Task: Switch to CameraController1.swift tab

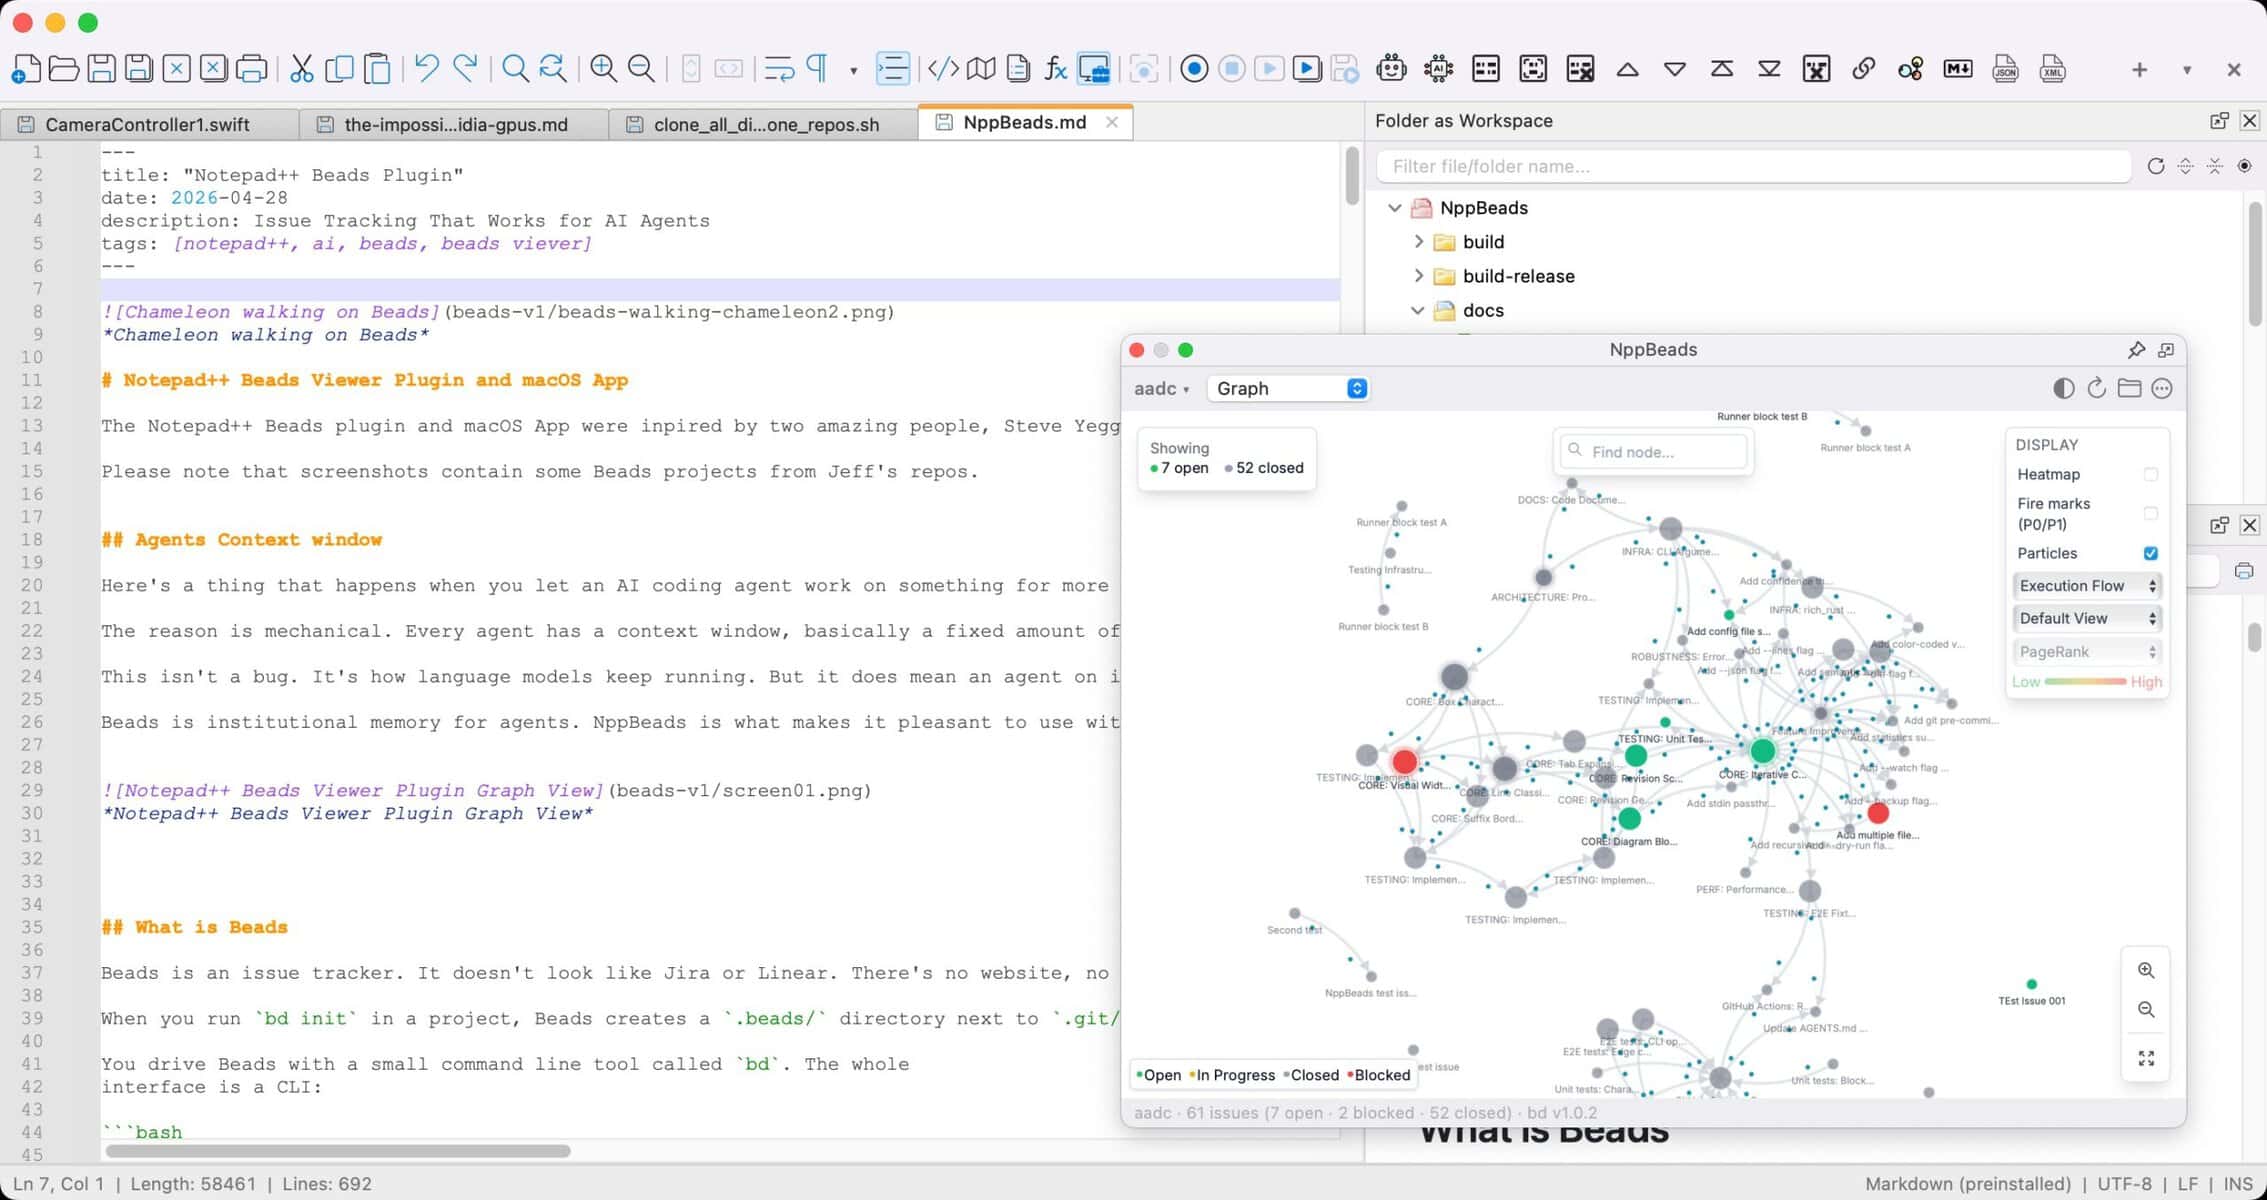Action: tap(147, 125)
